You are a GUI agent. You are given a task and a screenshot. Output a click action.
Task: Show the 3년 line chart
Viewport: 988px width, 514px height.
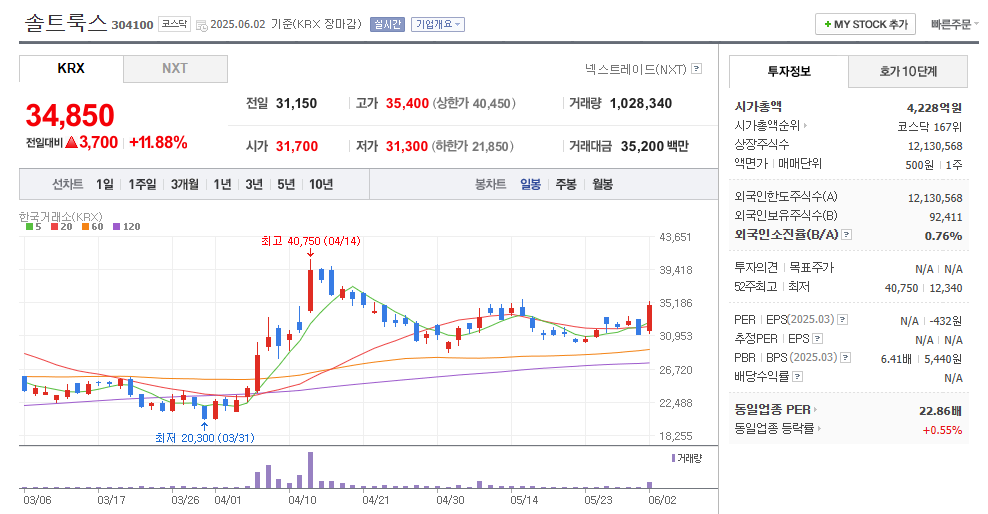[x=254, y=184]
